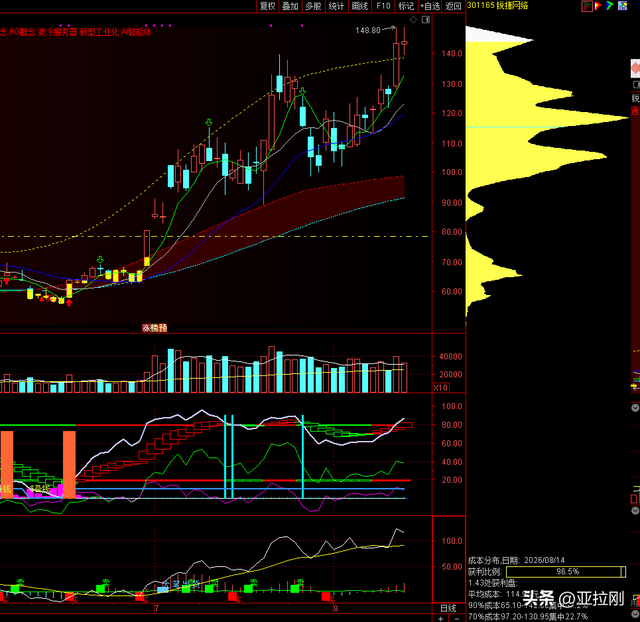Click the green down-arrow marker near 70 level
The image size is (640, 622).
pyautogui.click(x=100, y=260)
